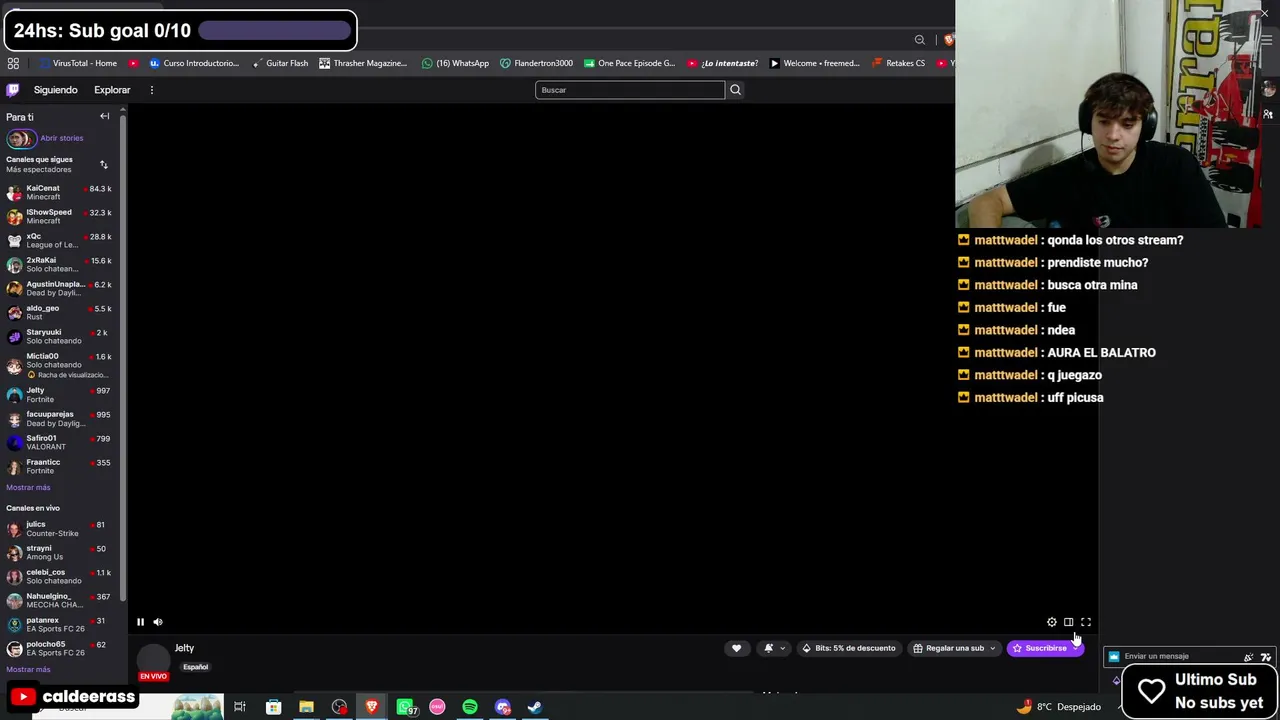Viewport: 1280px width, 720px height.
Task: Click the search magnifier button
Action: (735, 90)
